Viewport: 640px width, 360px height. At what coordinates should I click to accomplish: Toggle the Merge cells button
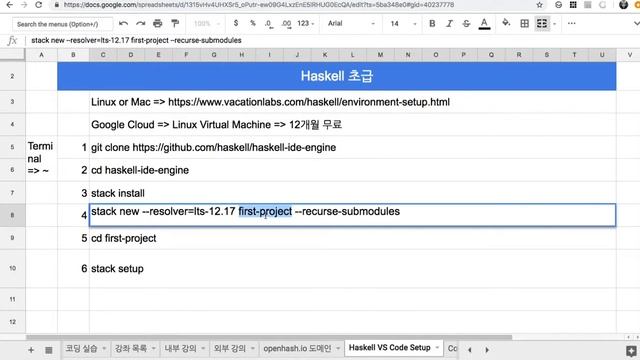pos(542,24)
